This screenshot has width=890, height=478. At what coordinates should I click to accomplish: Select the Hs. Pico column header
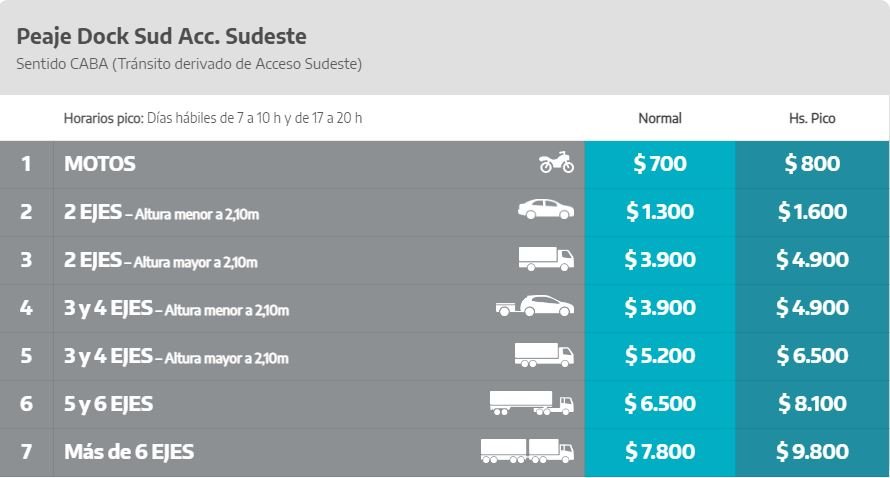[x=812, y=118]
